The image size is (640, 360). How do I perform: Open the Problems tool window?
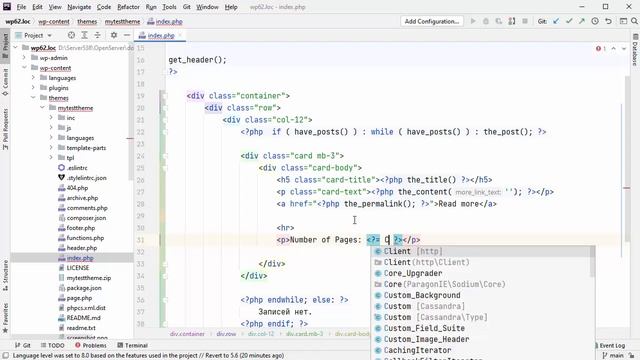point(91,345)
